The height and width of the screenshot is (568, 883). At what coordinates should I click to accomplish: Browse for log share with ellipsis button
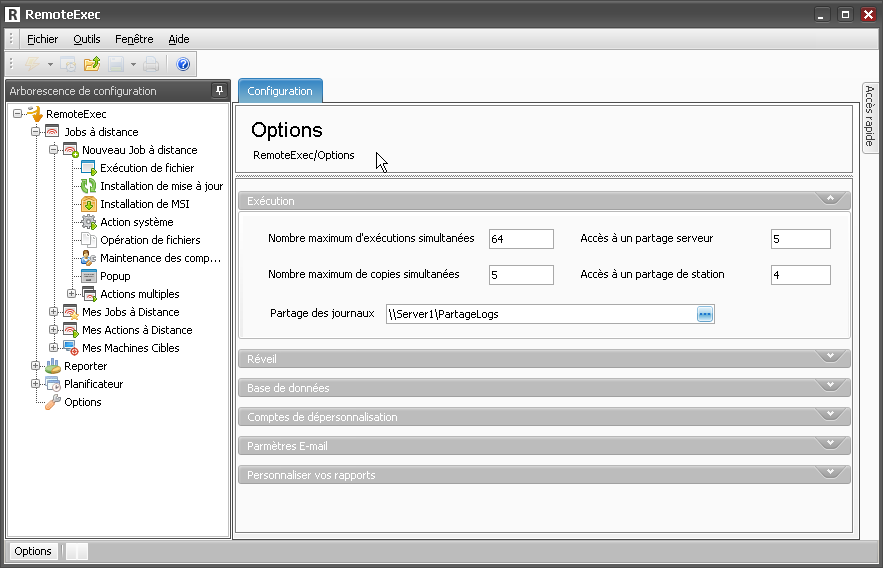tap(705, 314)
